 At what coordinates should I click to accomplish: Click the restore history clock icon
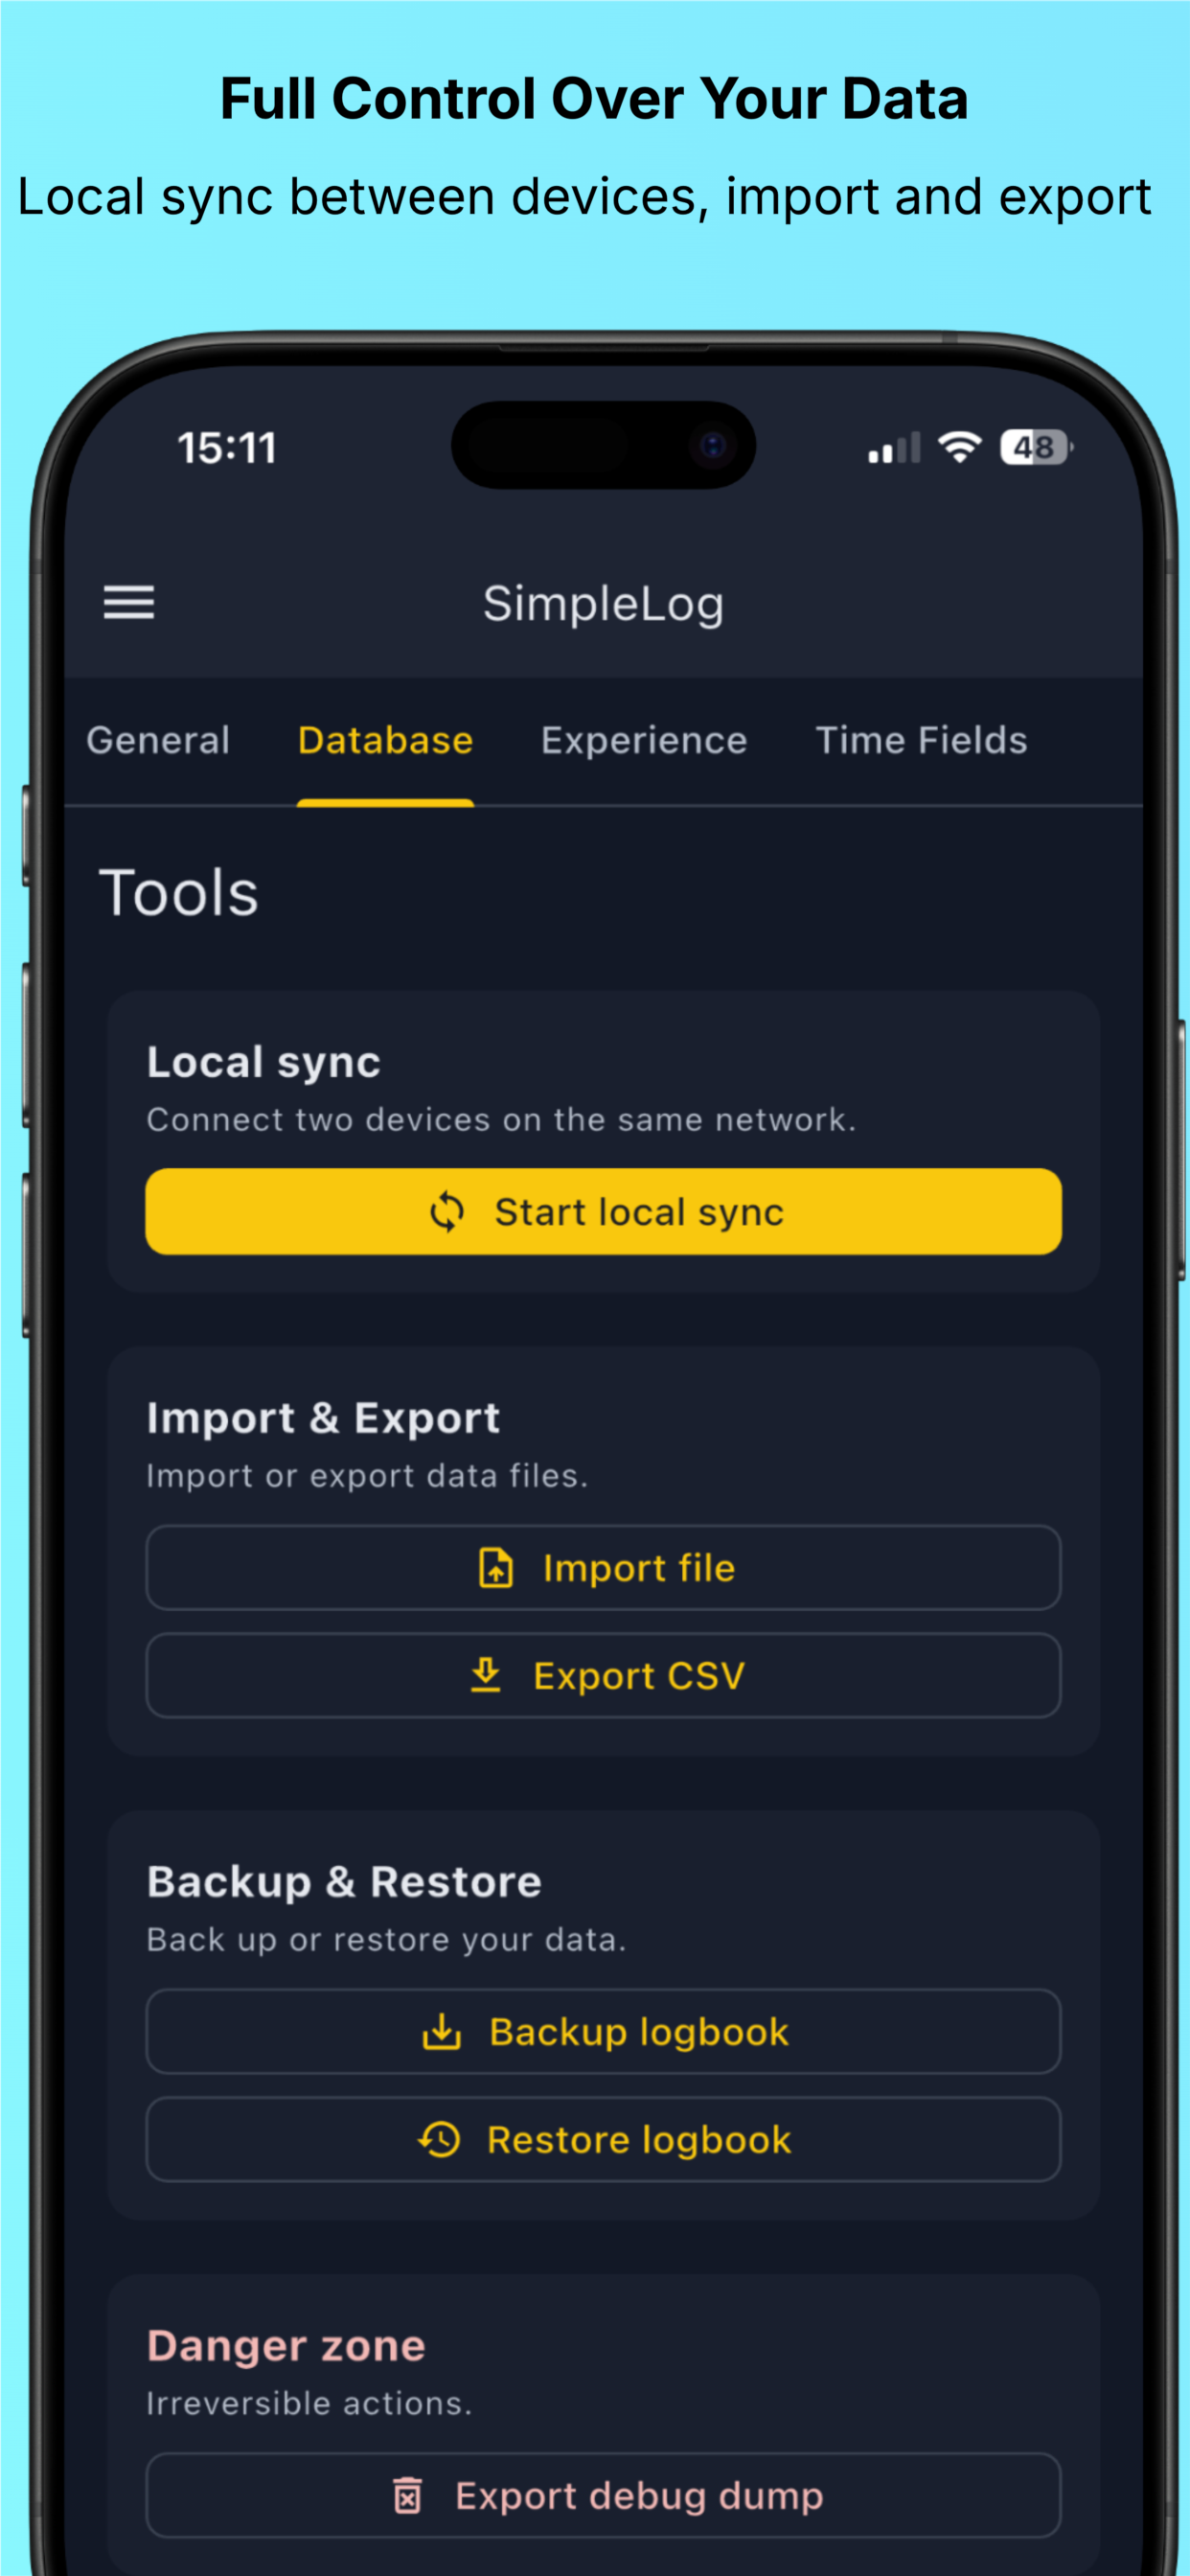click(x=439, y=2139)
